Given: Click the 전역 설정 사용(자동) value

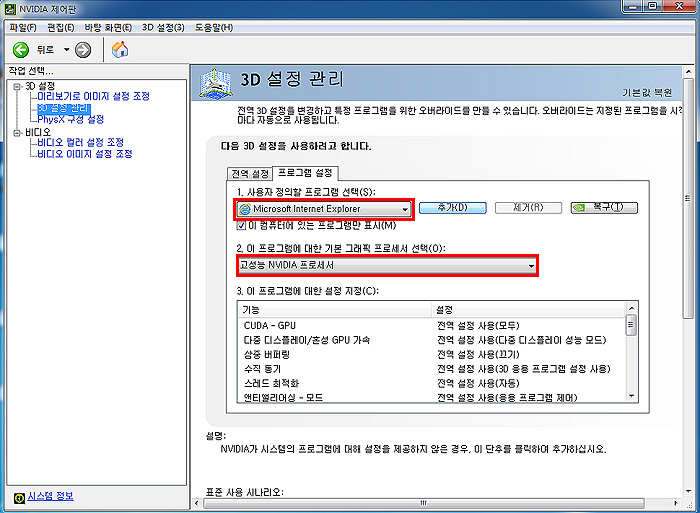Looking at the screenshot, I should coord(478,383).
